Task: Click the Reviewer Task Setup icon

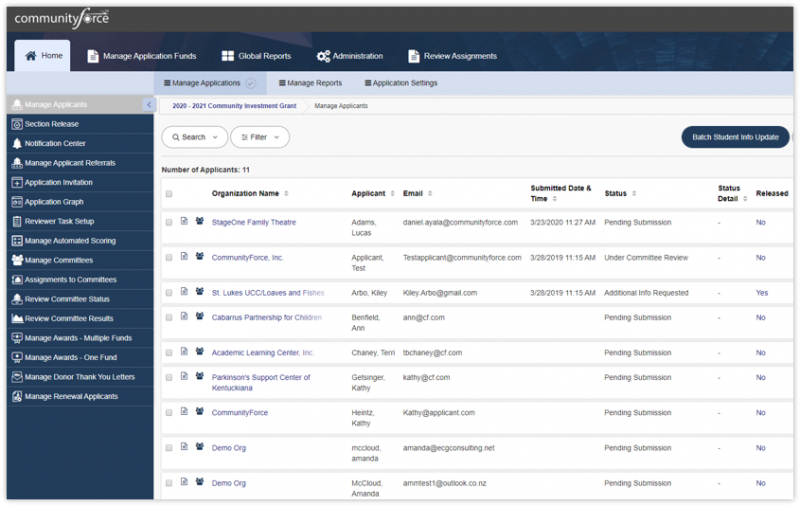Action: (16, 221)
